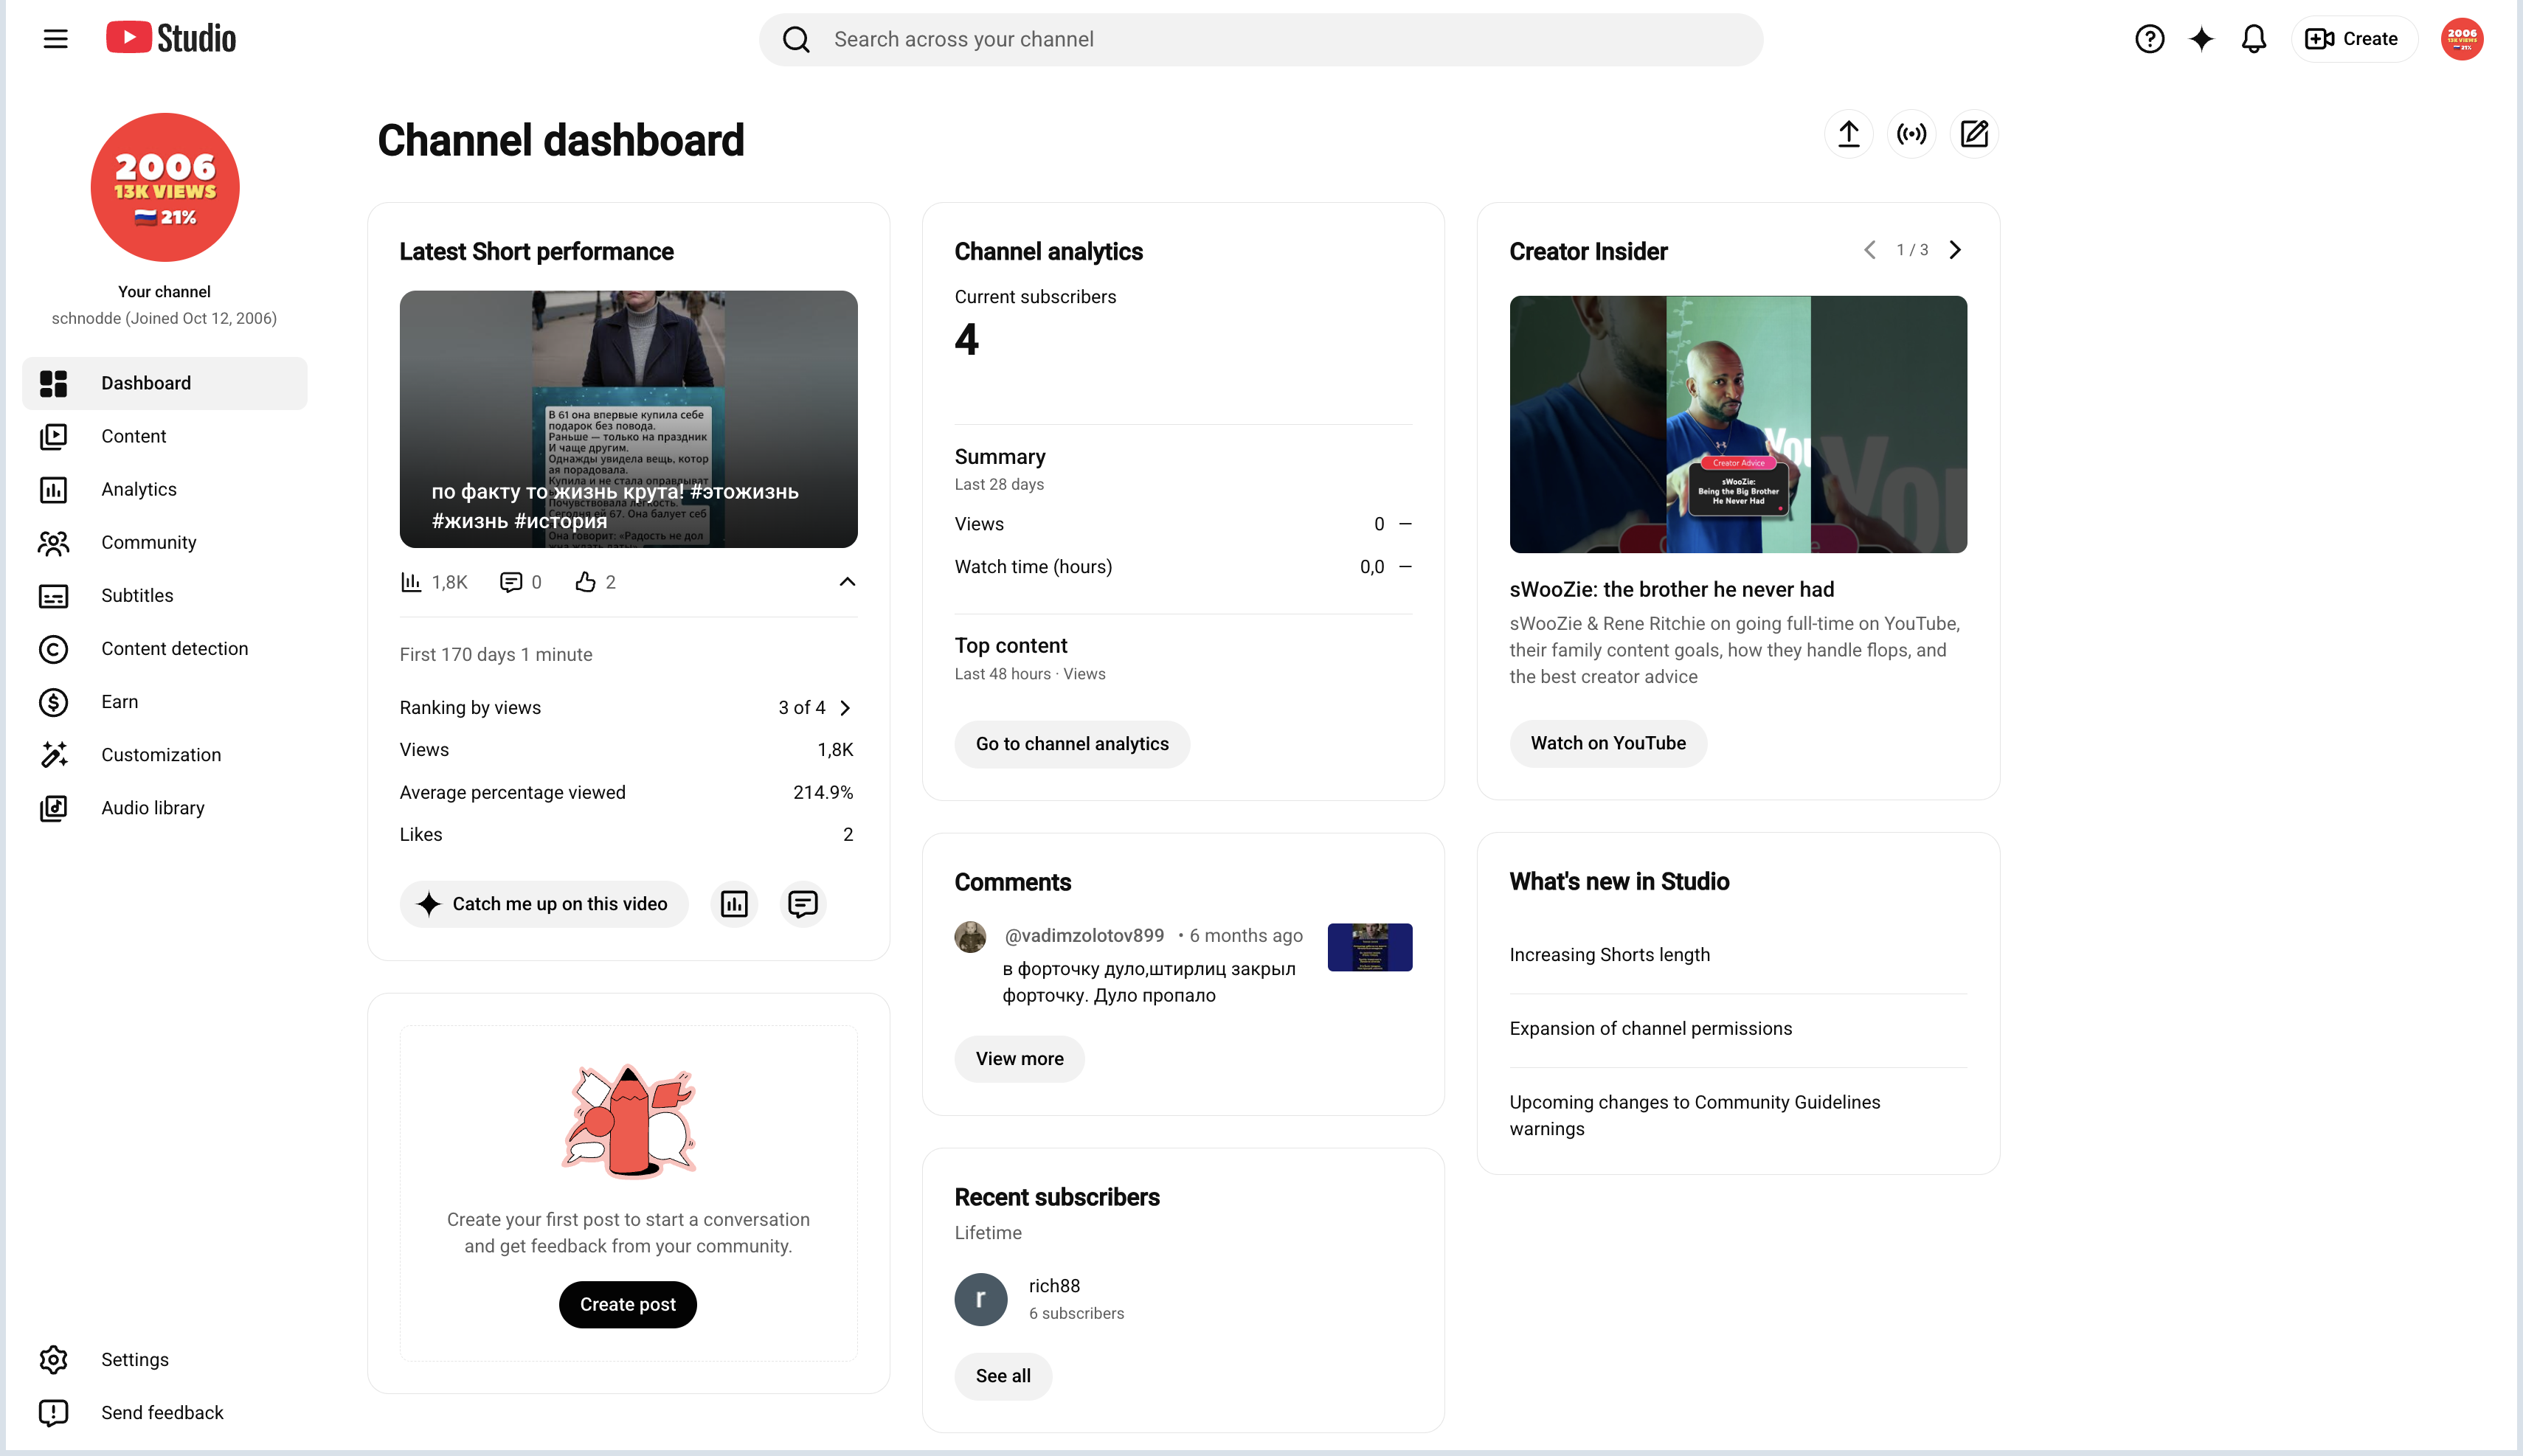Open the latest Short video thumbnail
Screen dimensions: 2523x1456
click(x=628, y=419)
